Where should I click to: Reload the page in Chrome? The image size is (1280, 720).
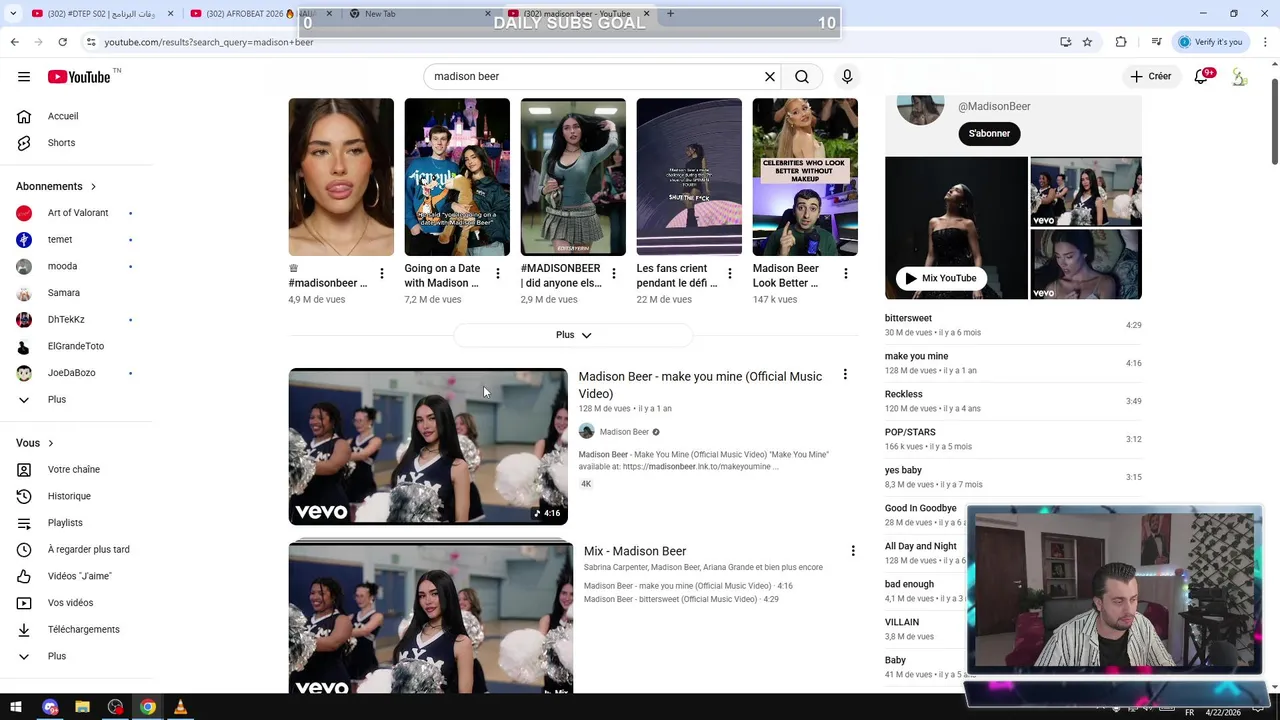(62, 42)
